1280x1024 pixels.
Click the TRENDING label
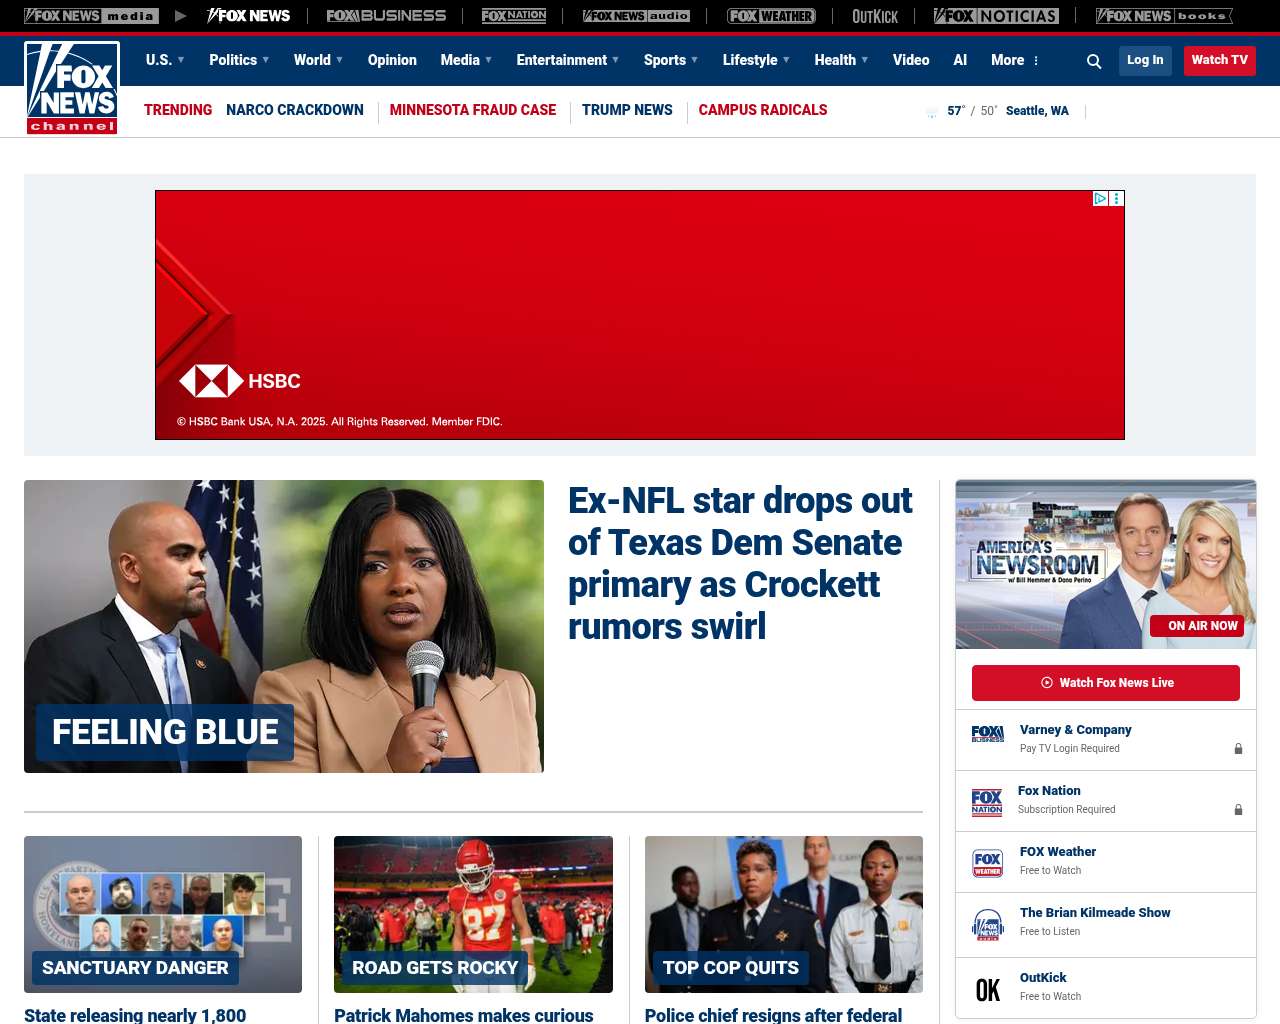[178, 110]
